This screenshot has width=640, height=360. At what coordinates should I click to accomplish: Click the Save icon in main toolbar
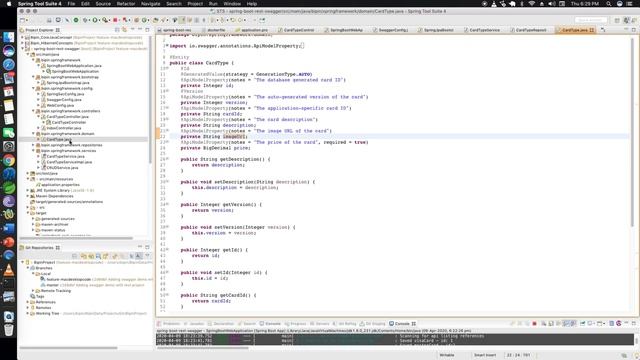[49, 20]
